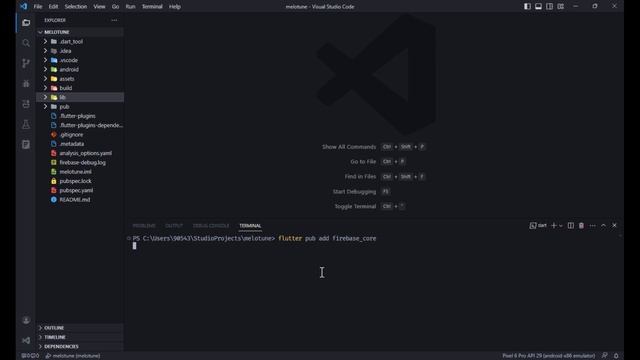Open the Go menu
This screenshot has width=640, height=360.
[x=116, y=7]
